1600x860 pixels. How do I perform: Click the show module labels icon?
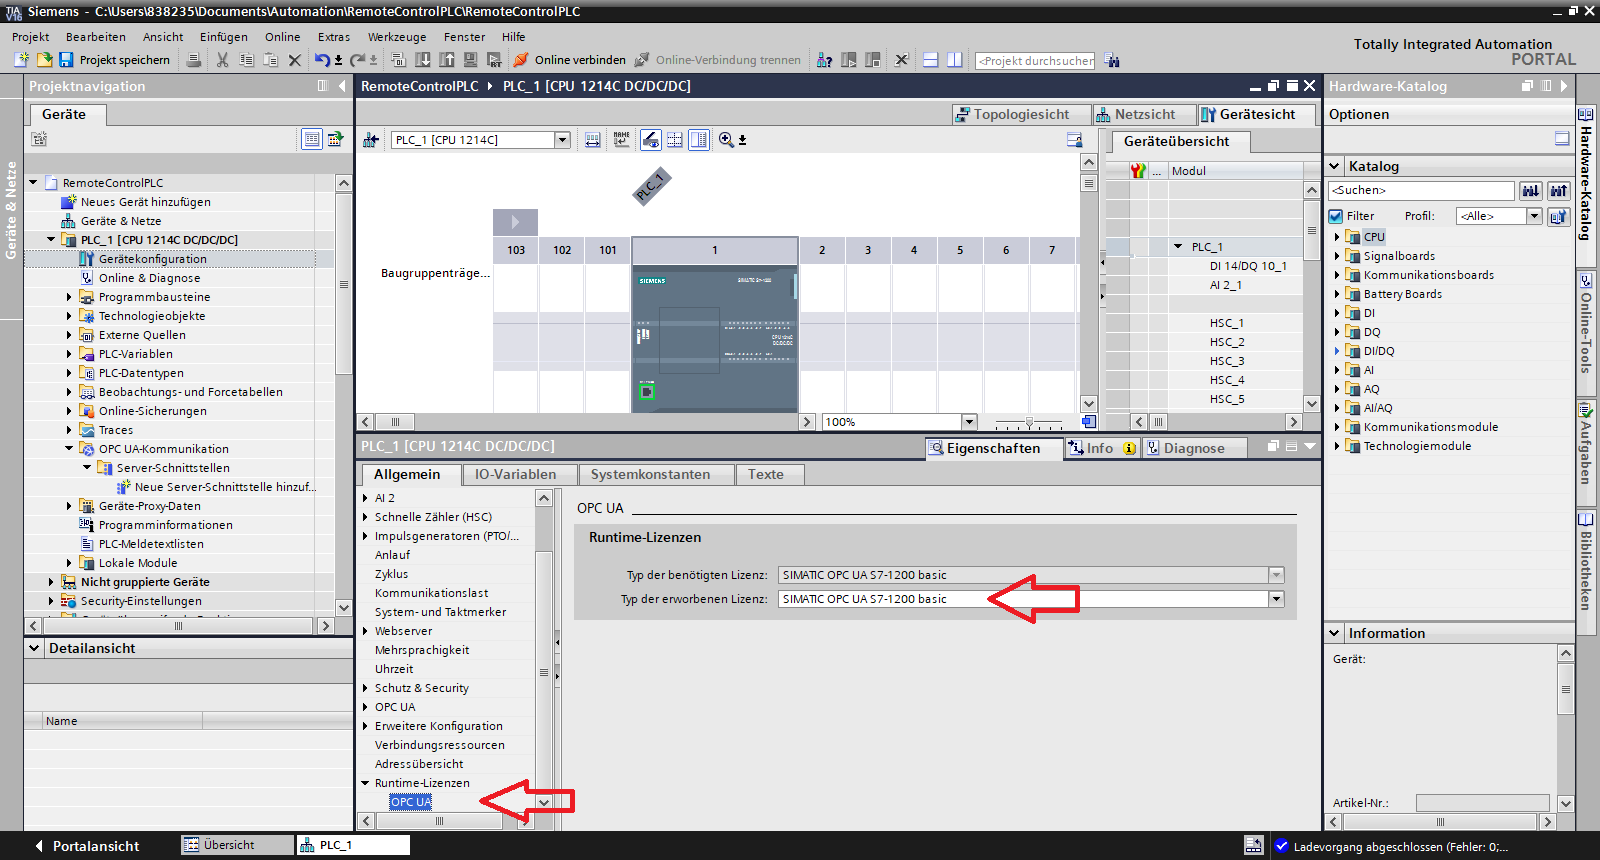point(593,140)
